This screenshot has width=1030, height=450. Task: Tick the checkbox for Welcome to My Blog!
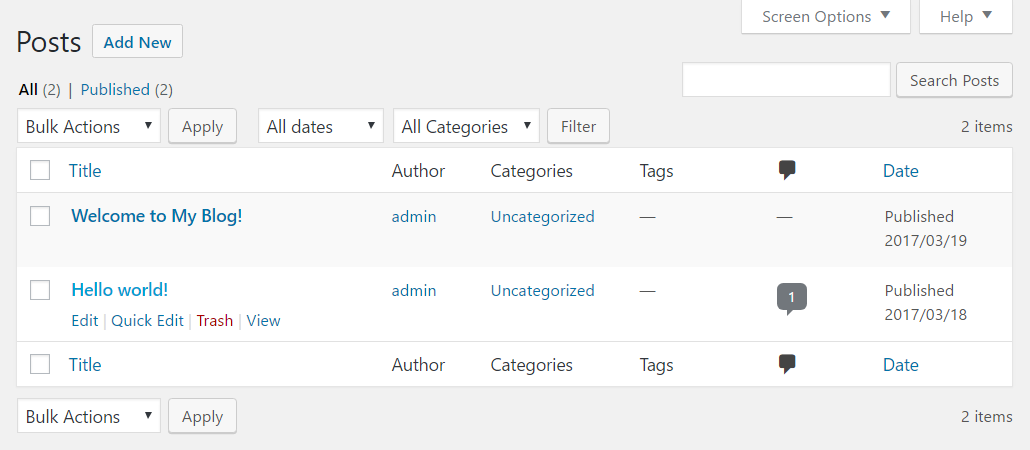40,216
